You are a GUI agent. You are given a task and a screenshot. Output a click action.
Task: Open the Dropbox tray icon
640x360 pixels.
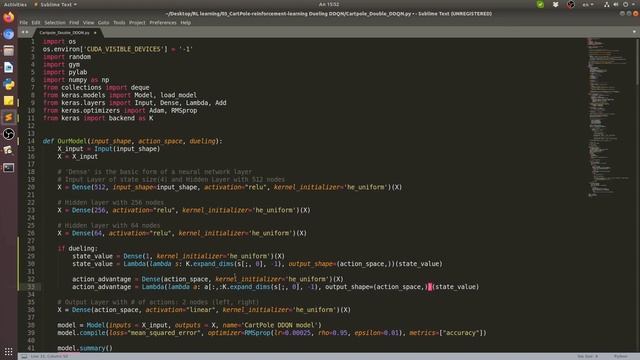pyautogui.click(x=556, y=4)
